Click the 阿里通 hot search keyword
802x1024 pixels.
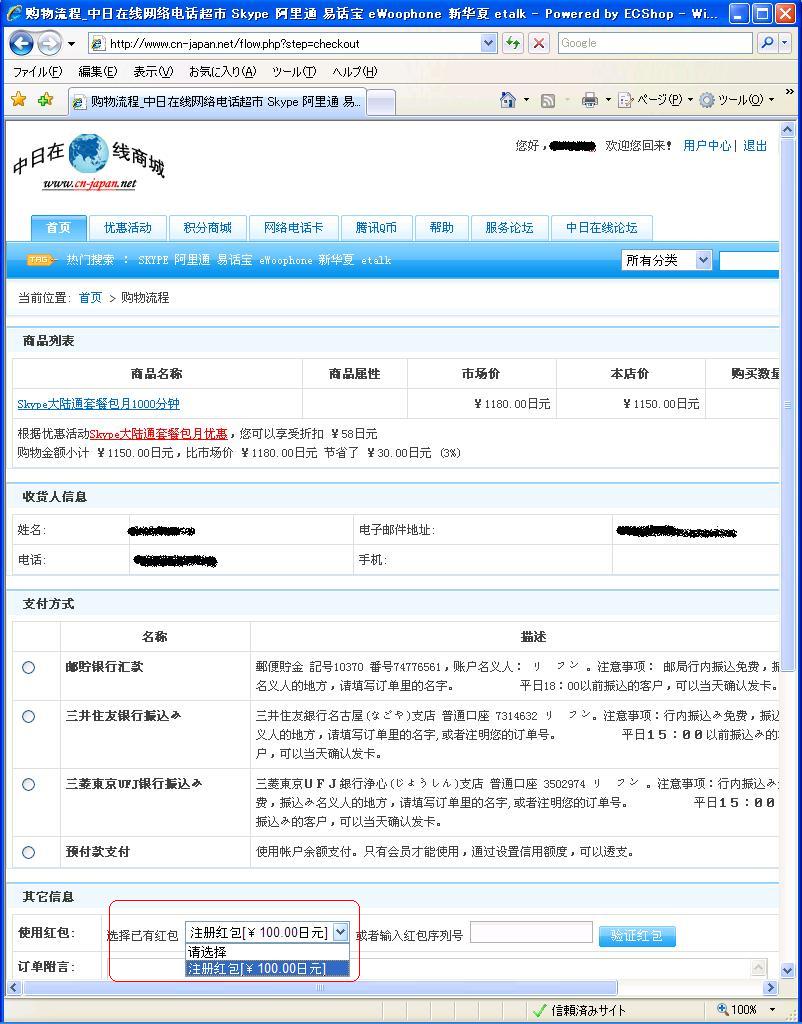192,260
